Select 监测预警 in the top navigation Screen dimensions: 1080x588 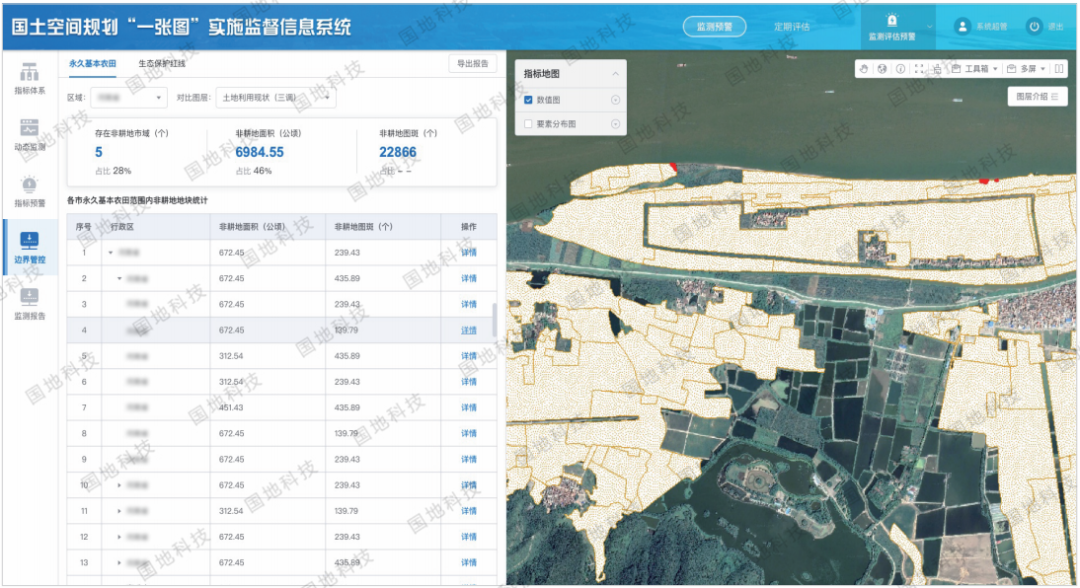714,27
